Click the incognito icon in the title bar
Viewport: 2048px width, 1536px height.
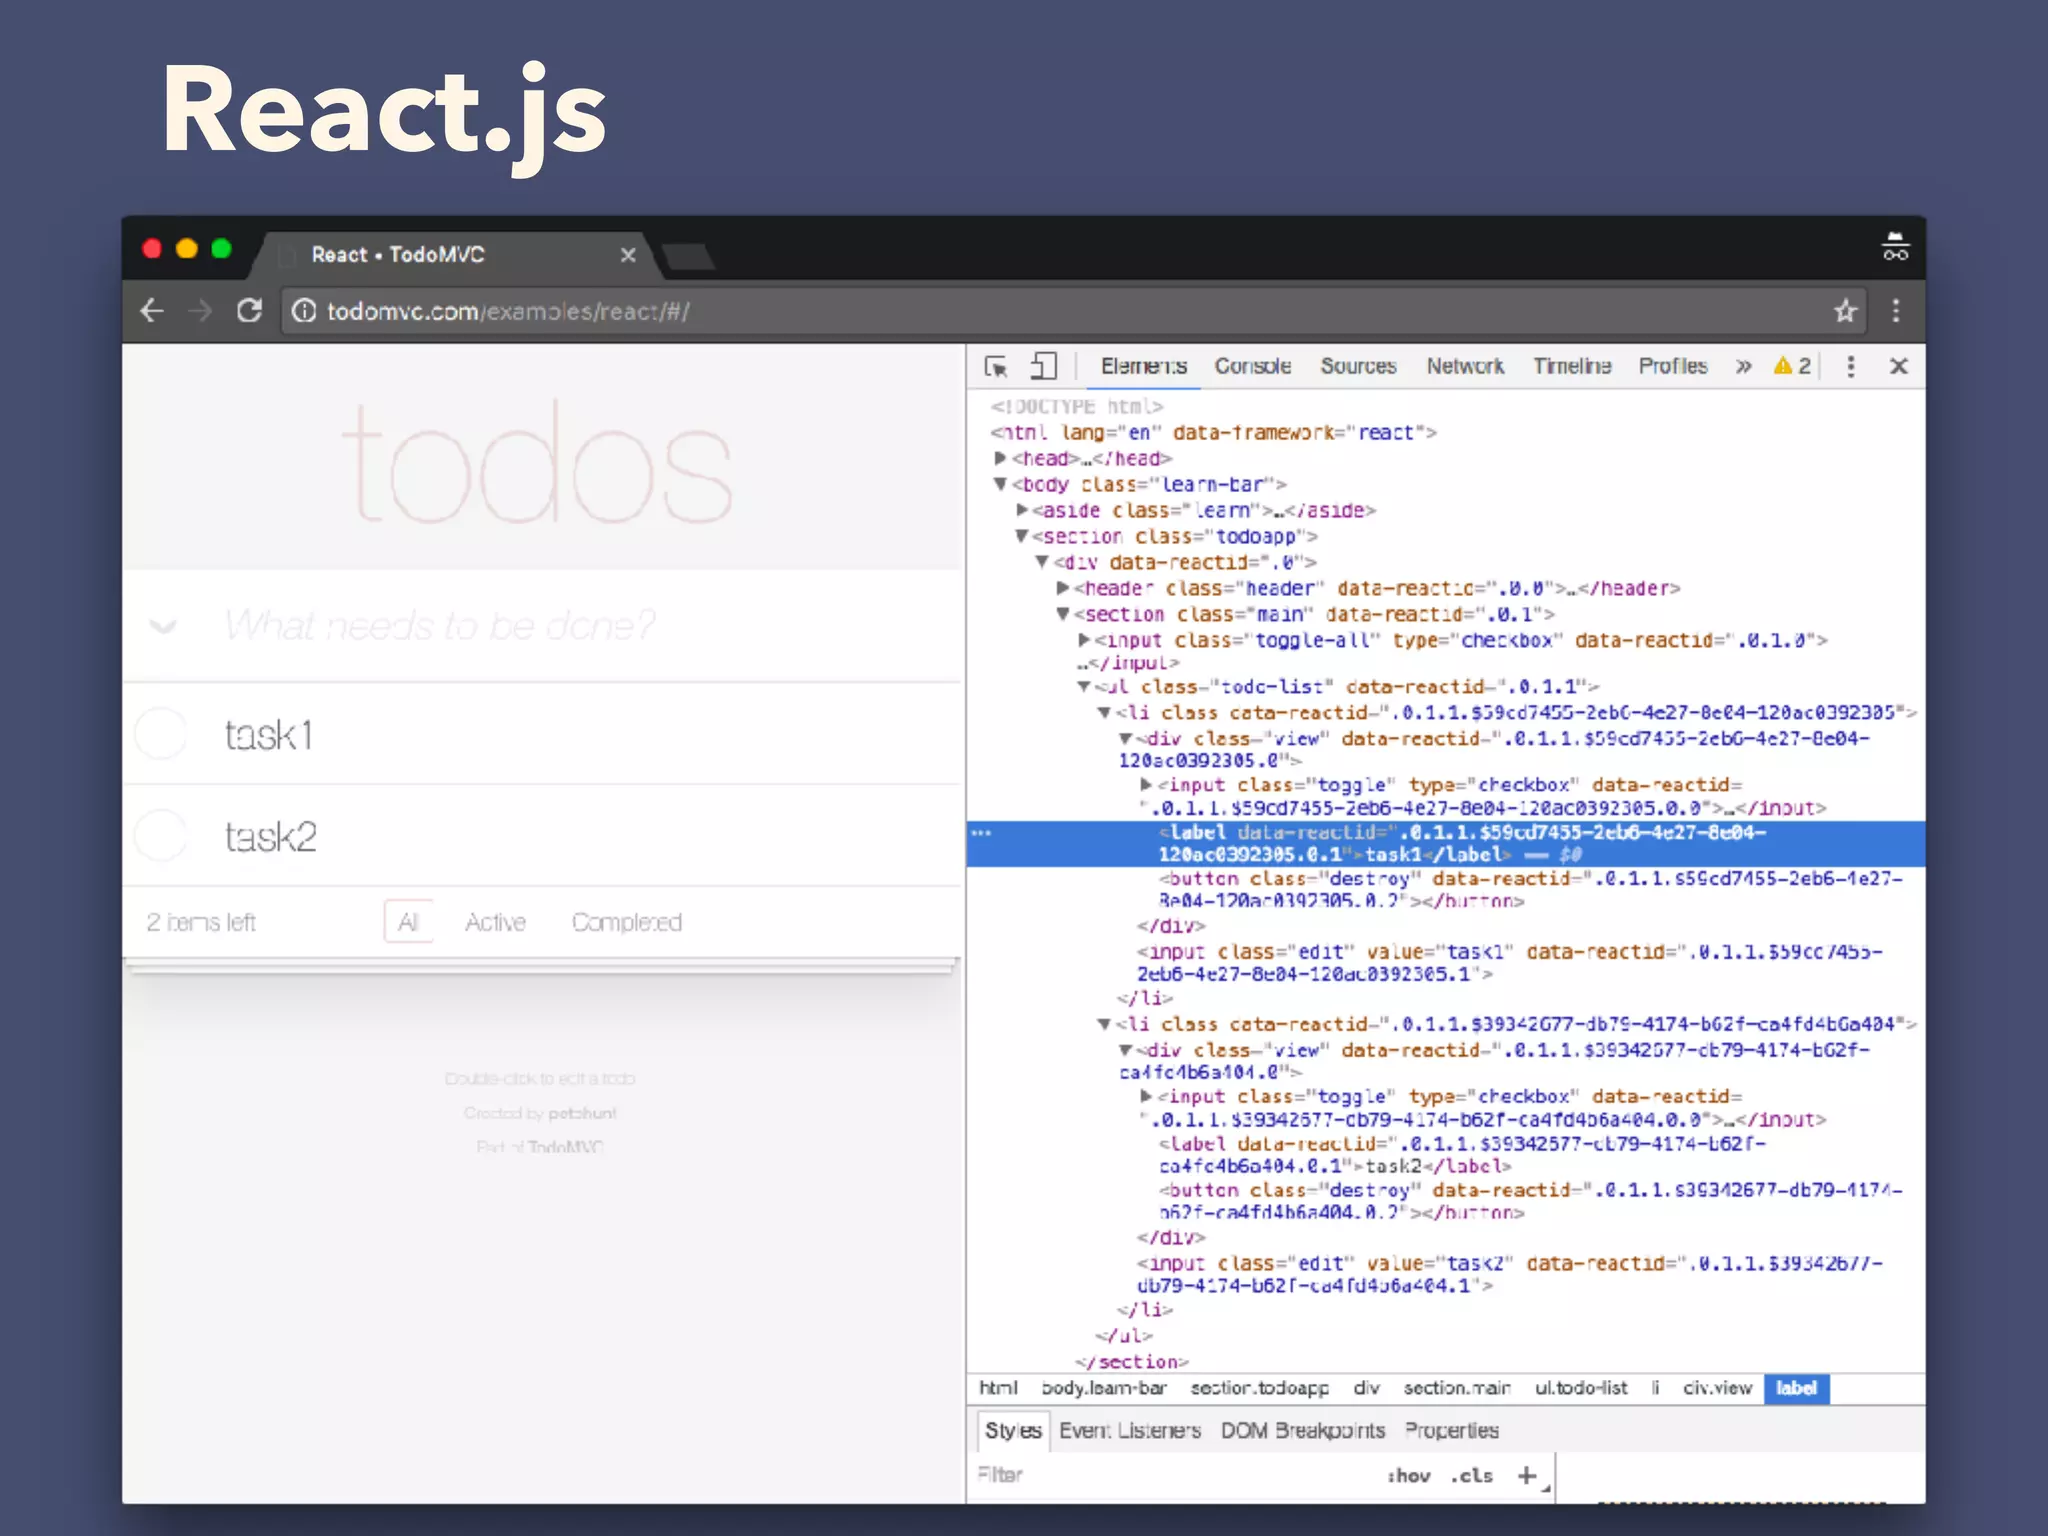coord(1895,246)
